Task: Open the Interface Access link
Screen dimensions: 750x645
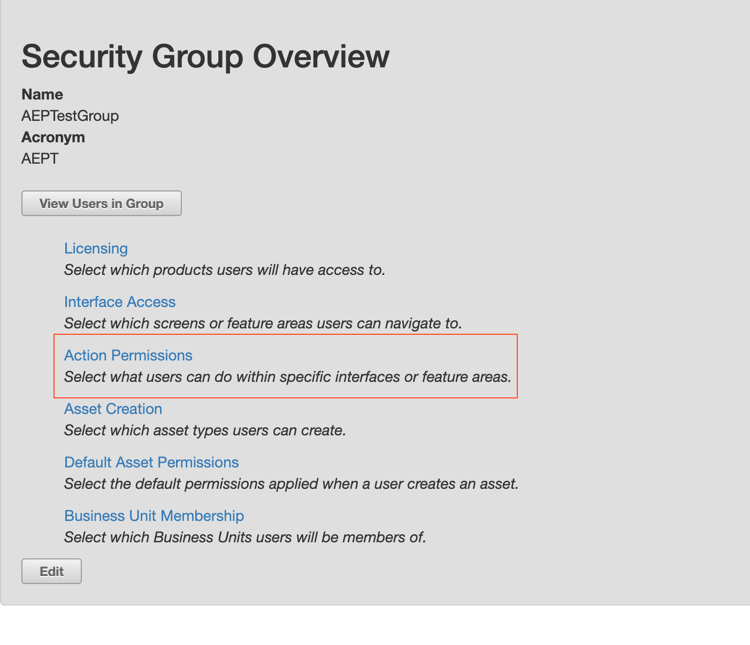Action: point(120,302)
